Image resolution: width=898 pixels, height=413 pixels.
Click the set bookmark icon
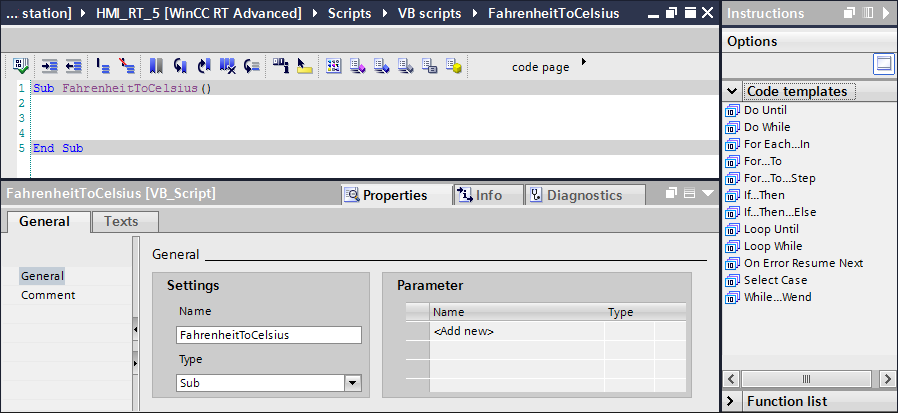click(157, 66)
